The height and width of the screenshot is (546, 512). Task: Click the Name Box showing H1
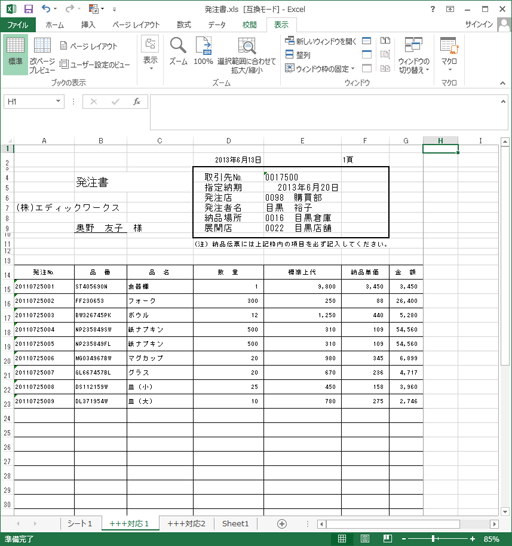point(30,102)
